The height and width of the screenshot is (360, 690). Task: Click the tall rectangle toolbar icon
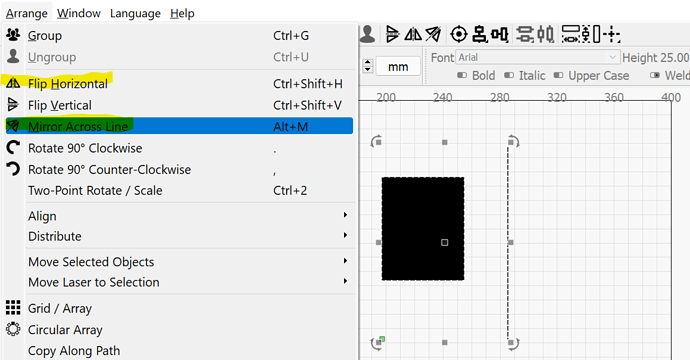click(597, 34)
